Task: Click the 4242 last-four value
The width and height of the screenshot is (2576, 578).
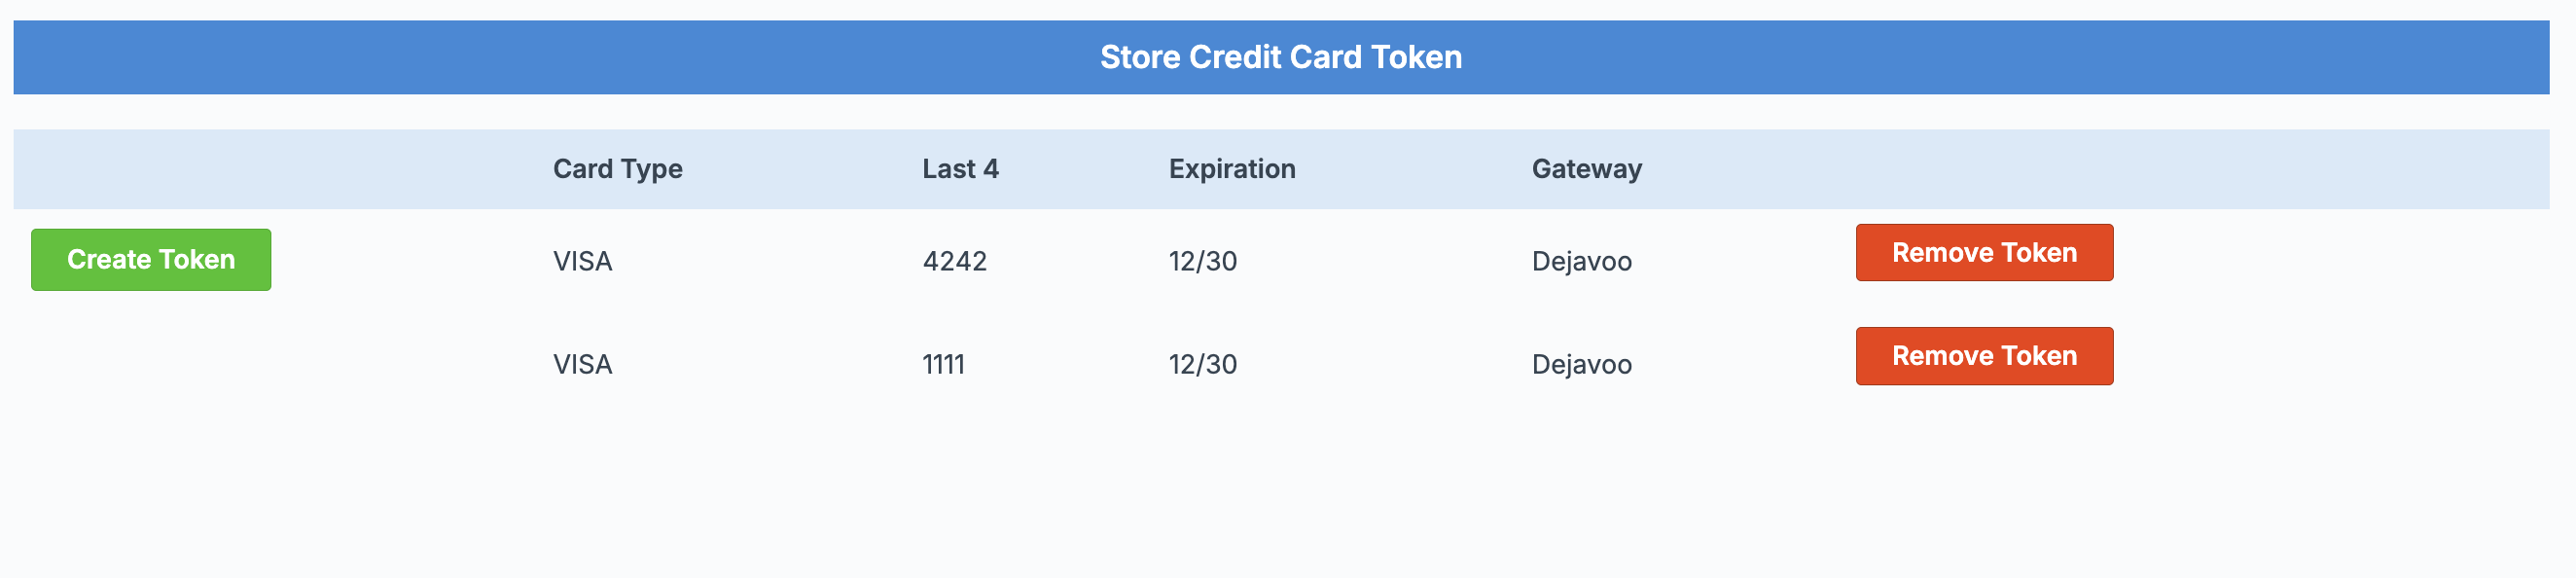Action: tap(954, 262)
